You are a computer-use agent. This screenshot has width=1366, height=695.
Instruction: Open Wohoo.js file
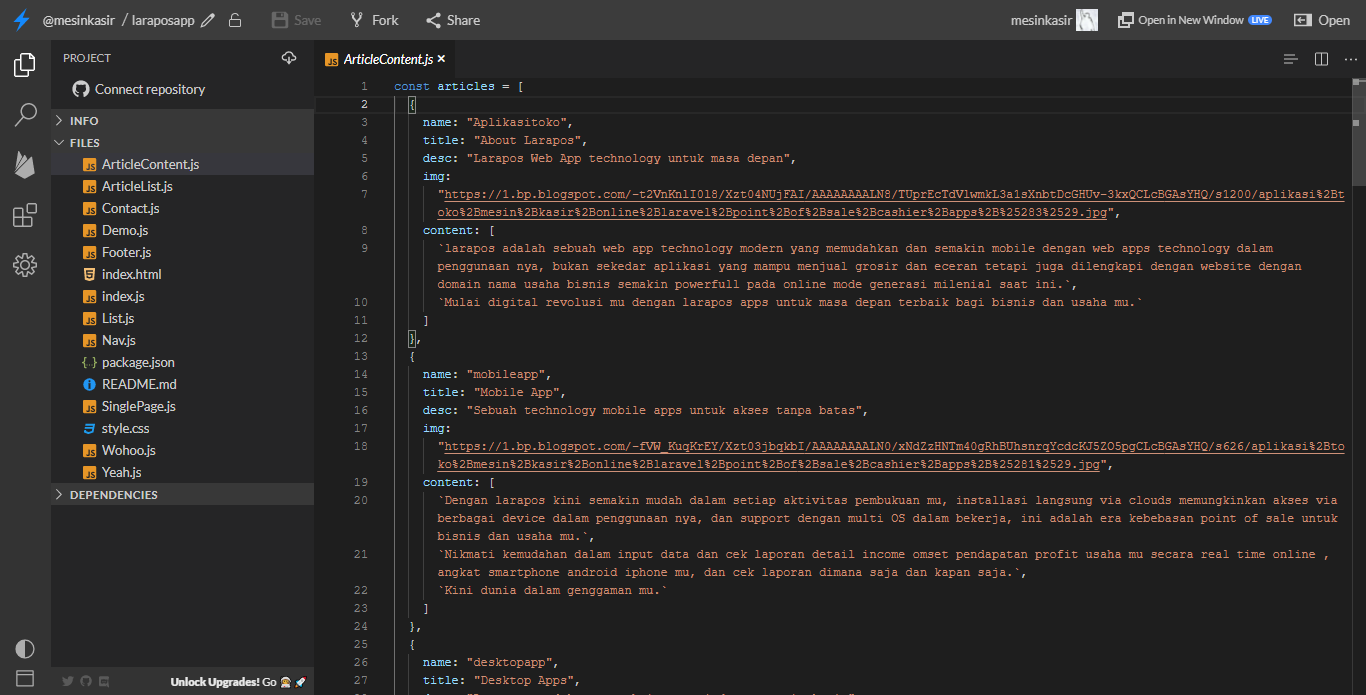point(182,450)
